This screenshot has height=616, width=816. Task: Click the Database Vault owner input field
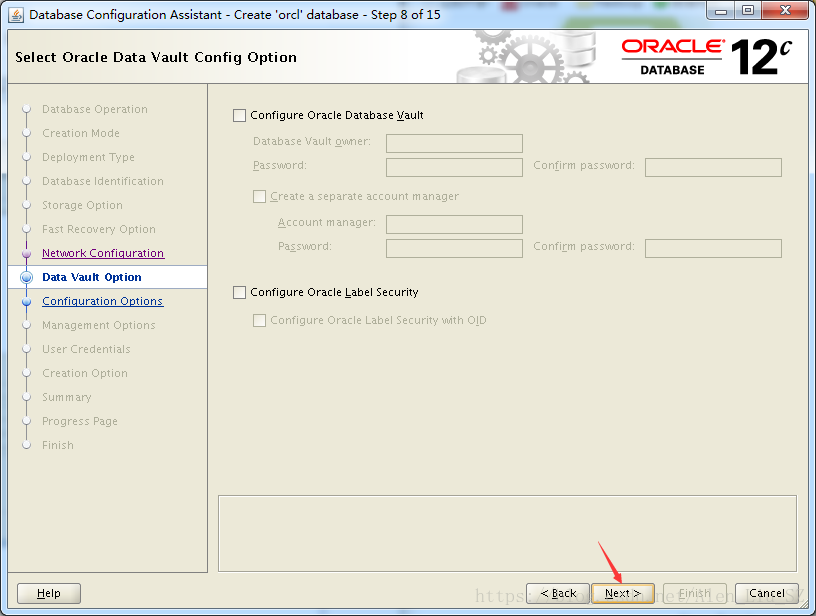pyautogui.click(x=454, y=143)
